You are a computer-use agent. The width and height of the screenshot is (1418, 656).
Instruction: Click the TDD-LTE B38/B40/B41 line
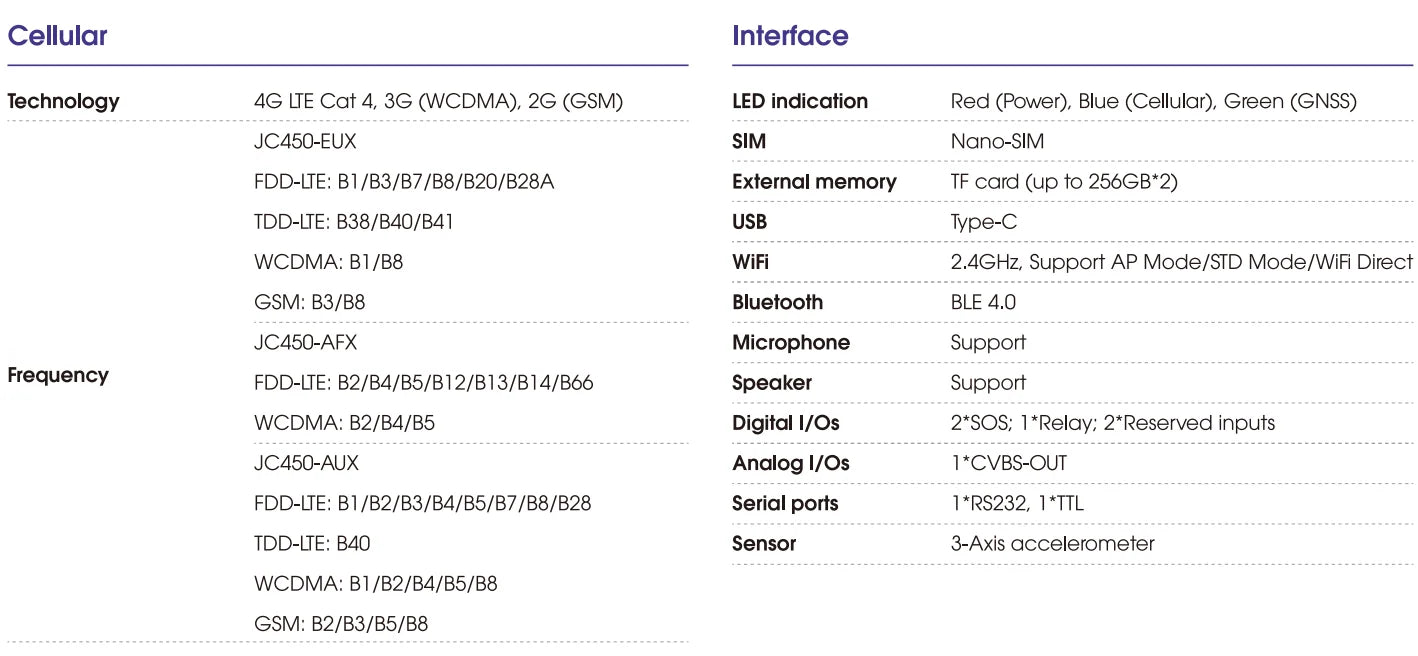click(354, 222)
